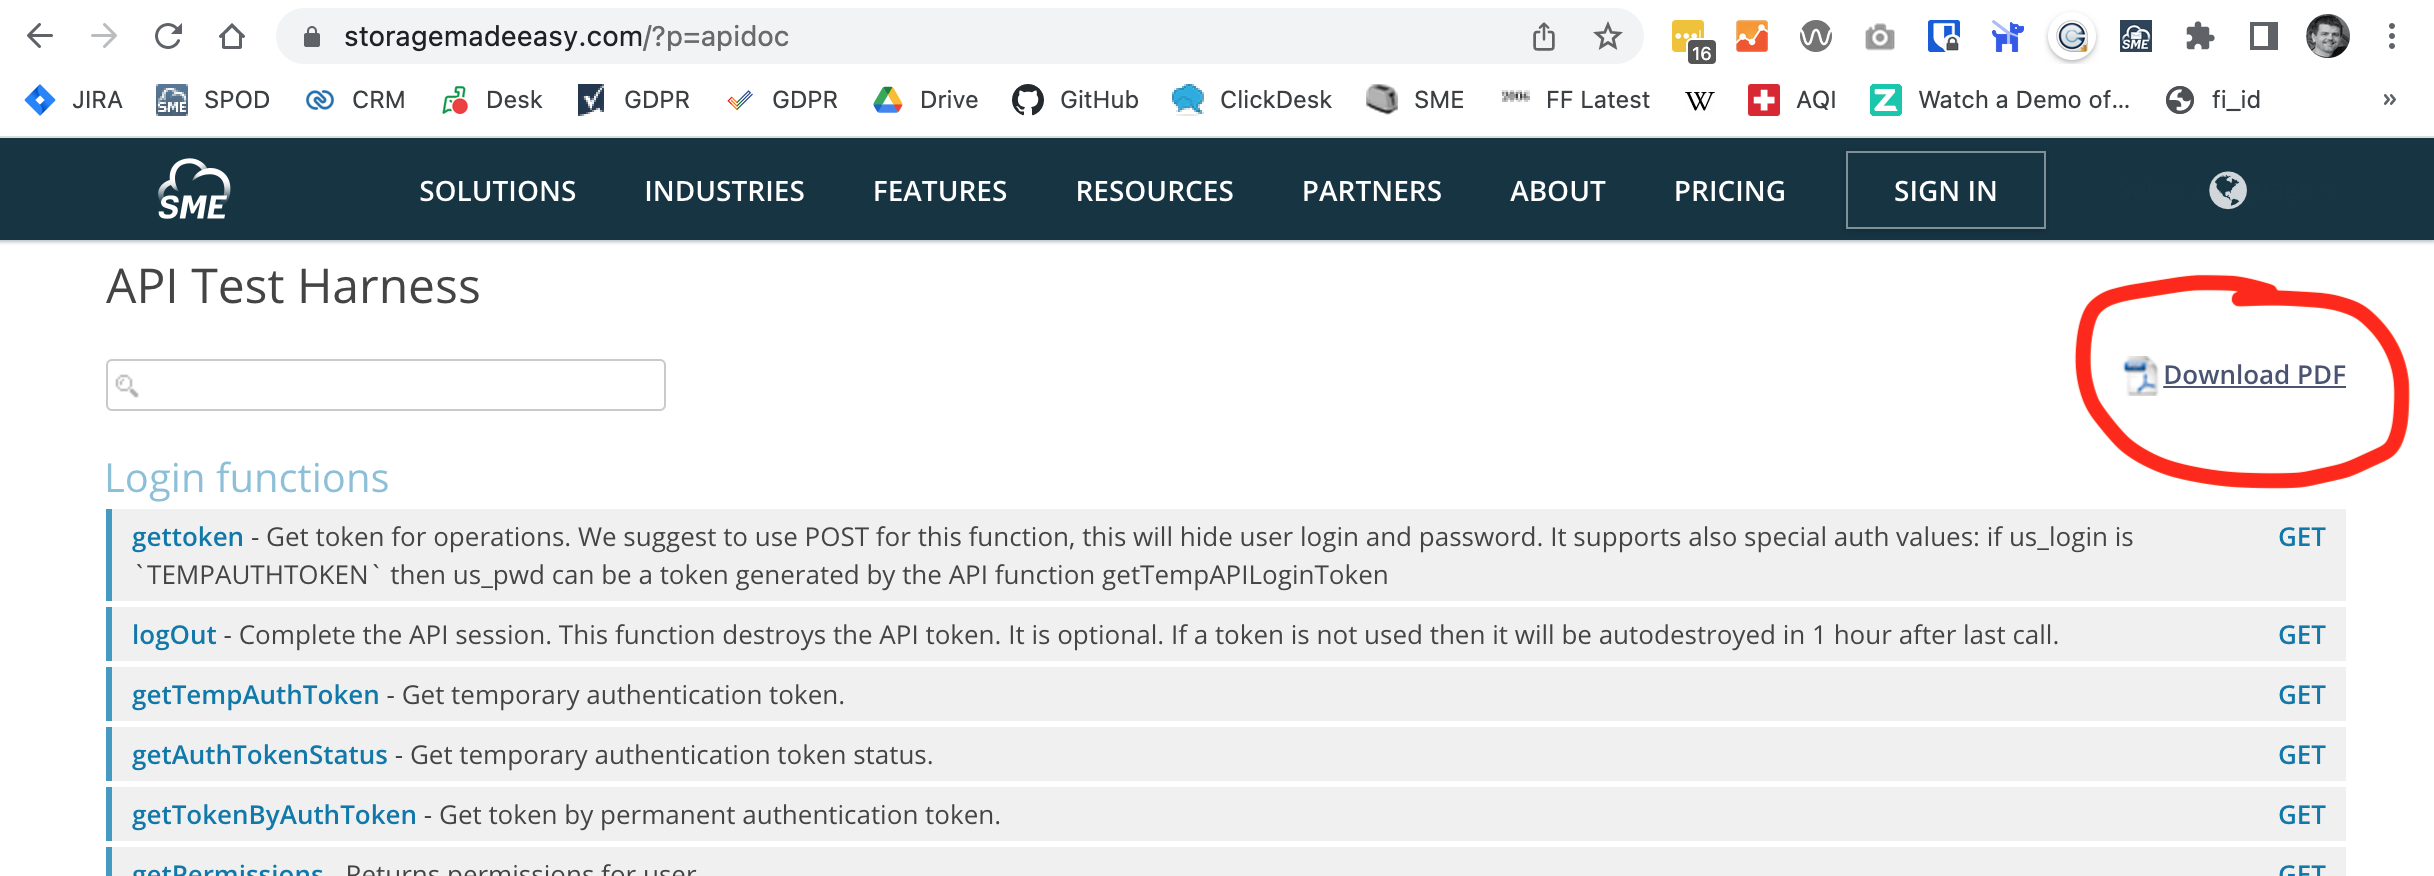Click the PDF file icon

pyautogui.click(x=2141, y=376)
